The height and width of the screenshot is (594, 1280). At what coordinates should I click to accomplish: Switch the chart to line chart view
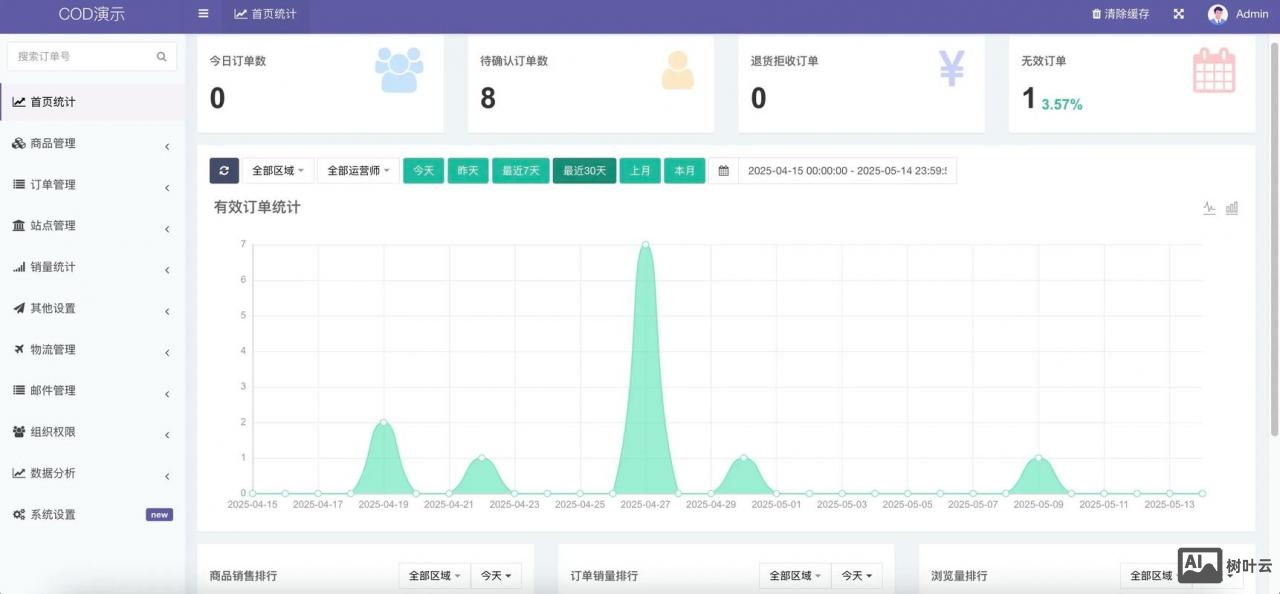[x=1208, y=208]
